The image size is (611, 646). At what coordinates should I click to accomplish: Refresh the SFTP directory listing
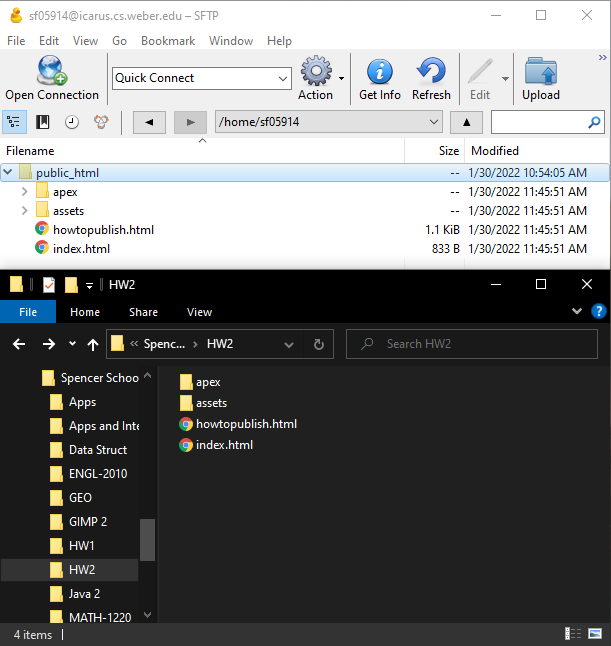point(431,71)
